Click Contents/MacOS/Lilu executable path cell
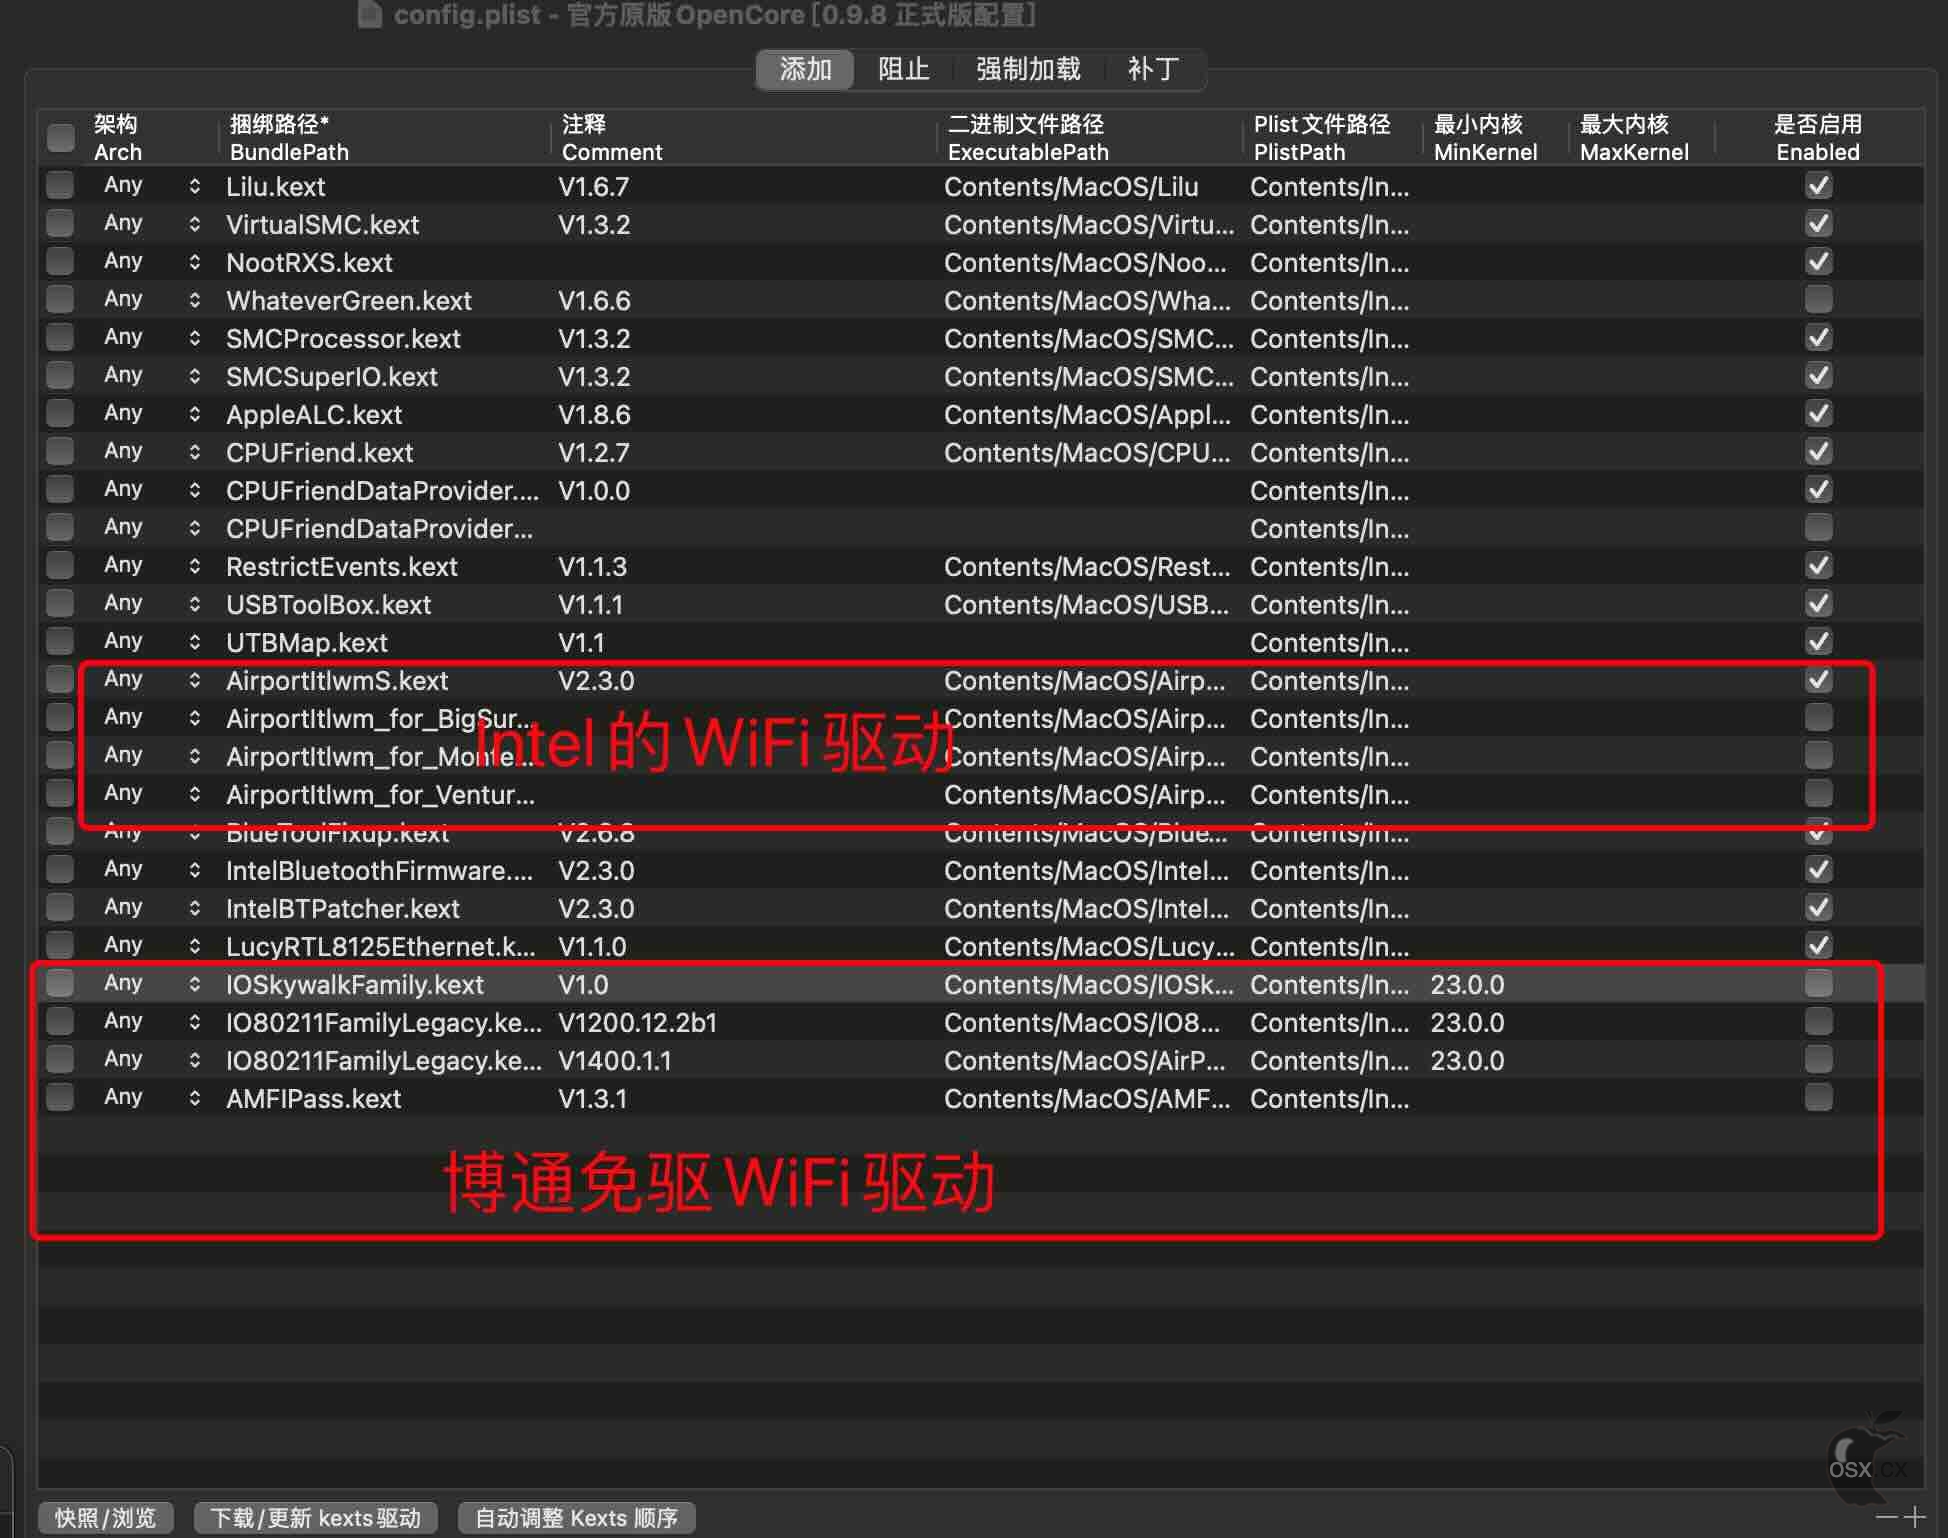The image size is (1948, 1538). coord(1071,186)
